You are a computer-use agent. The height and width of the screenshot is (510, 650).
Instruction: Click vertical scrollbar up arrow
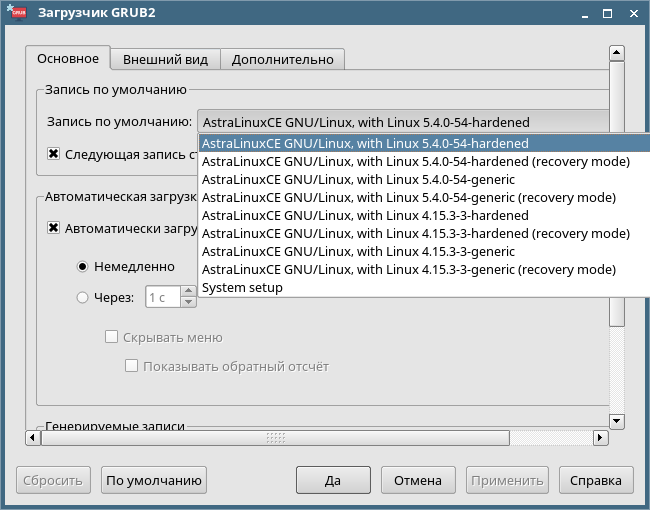click(617, 53)
